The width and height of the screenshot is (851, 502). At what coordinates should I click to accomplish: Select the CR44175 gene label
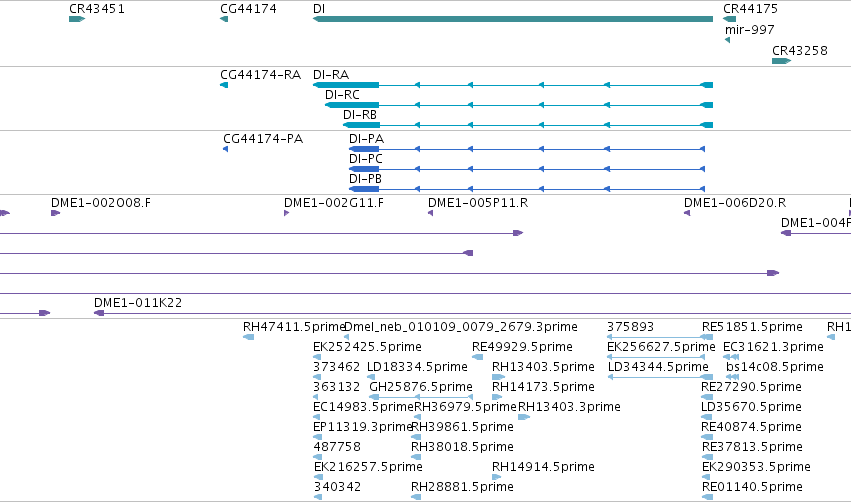click(750, 9)
